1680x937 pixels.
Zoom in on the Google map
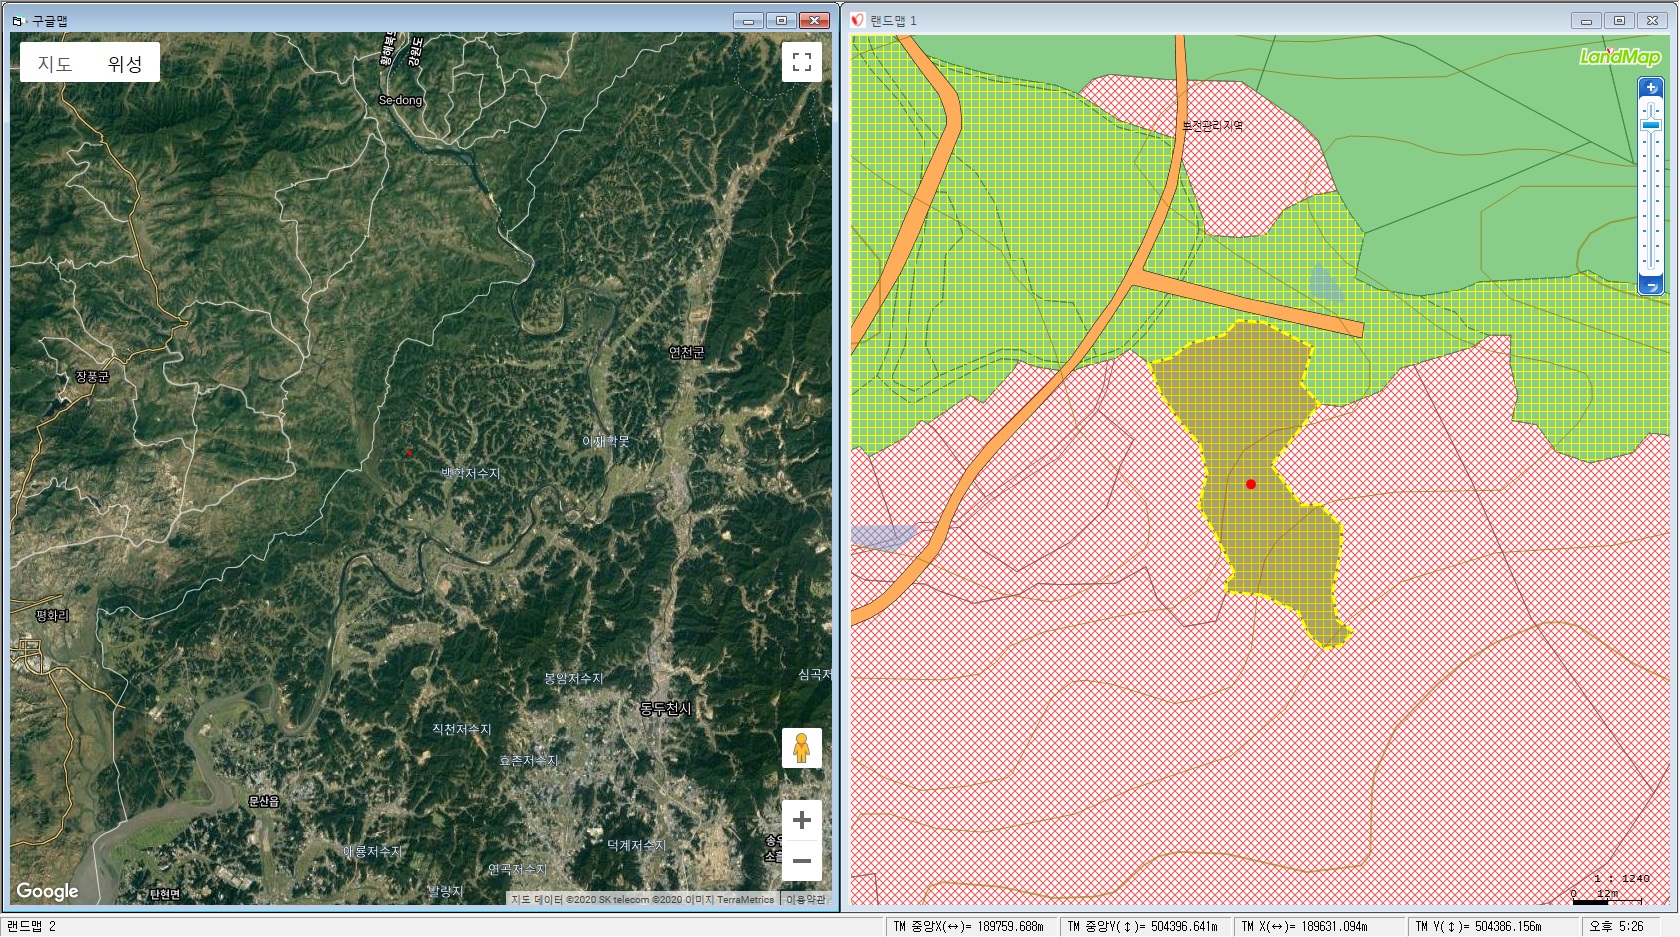point(802,820)
